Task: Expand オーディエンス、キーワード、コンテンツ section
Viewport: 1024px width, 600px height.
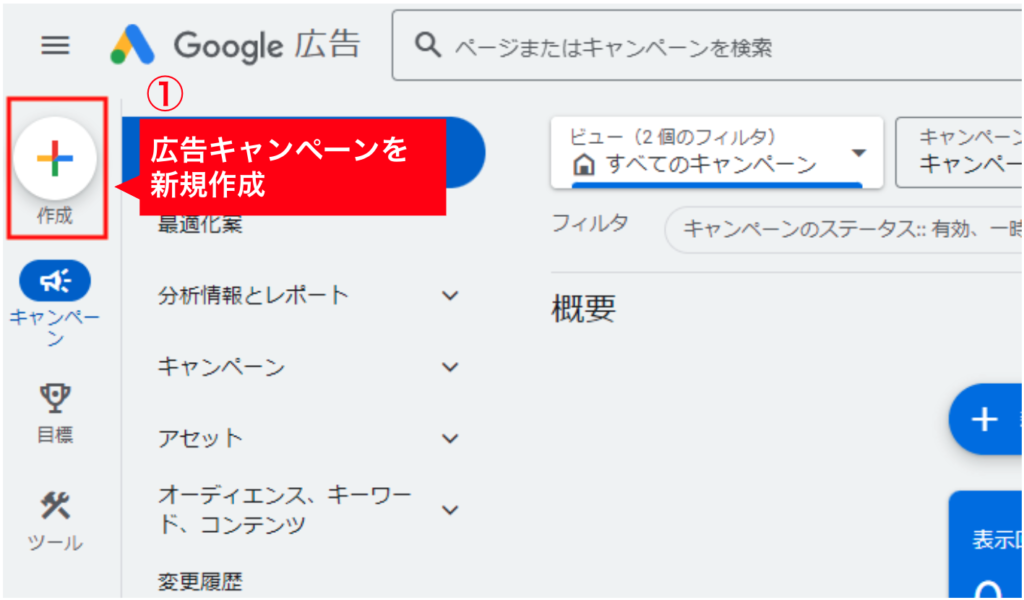Action: click(451, 510)
